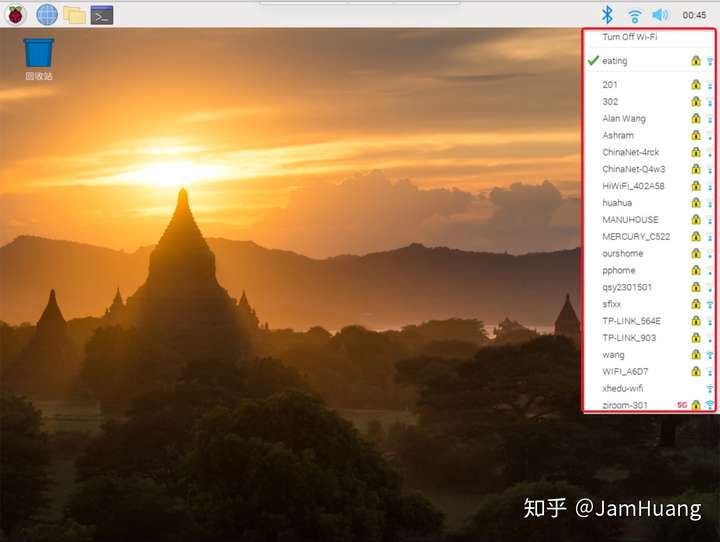This screenshot has width=720, height=542.
Task: Select the MERCURY_C522 network entry
Action: click(649, 237)
